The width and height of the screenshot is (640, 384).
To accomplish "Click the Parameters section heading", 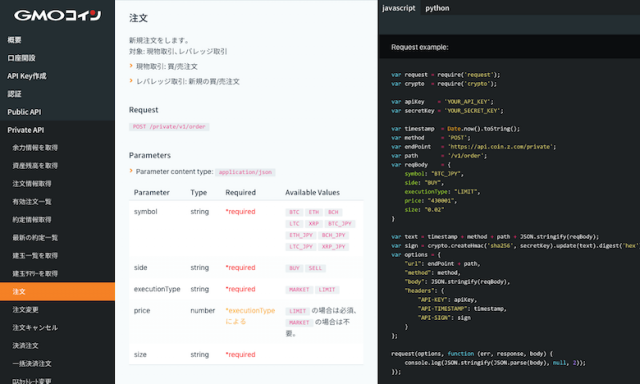I will [x=150, y=155].
